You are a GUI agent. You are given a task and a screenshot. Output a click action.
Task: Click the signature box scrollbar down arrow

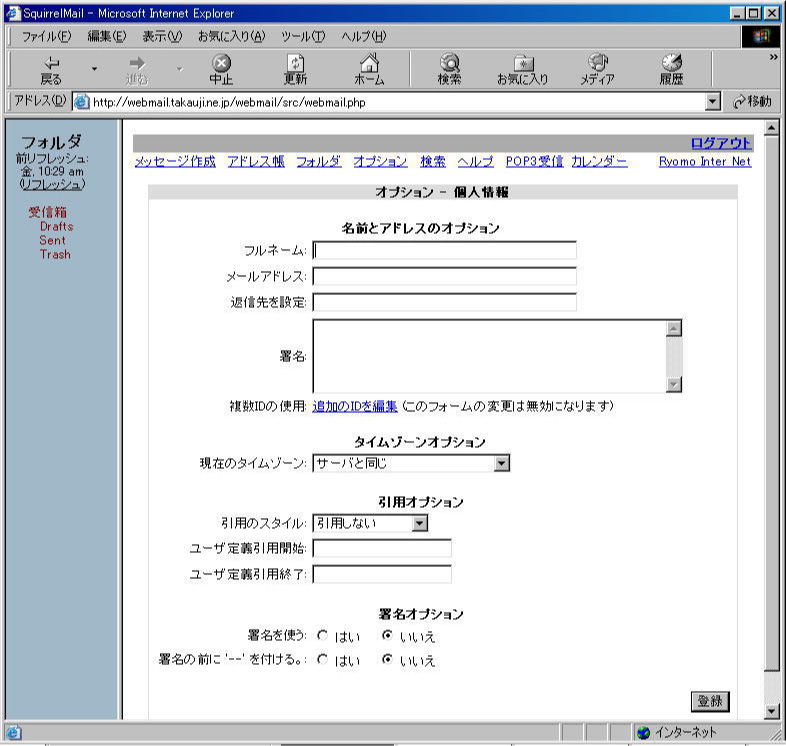pyautogui.click(x=674, y=385)
